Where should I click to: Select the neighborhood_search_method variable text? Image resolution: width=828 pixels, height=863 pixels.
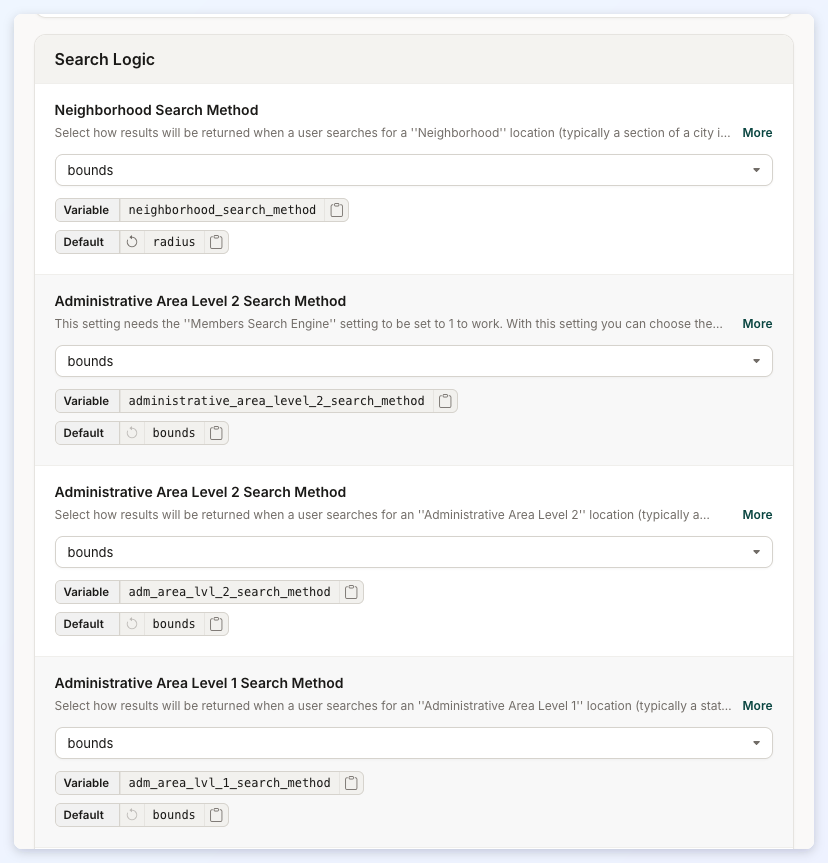222,210
